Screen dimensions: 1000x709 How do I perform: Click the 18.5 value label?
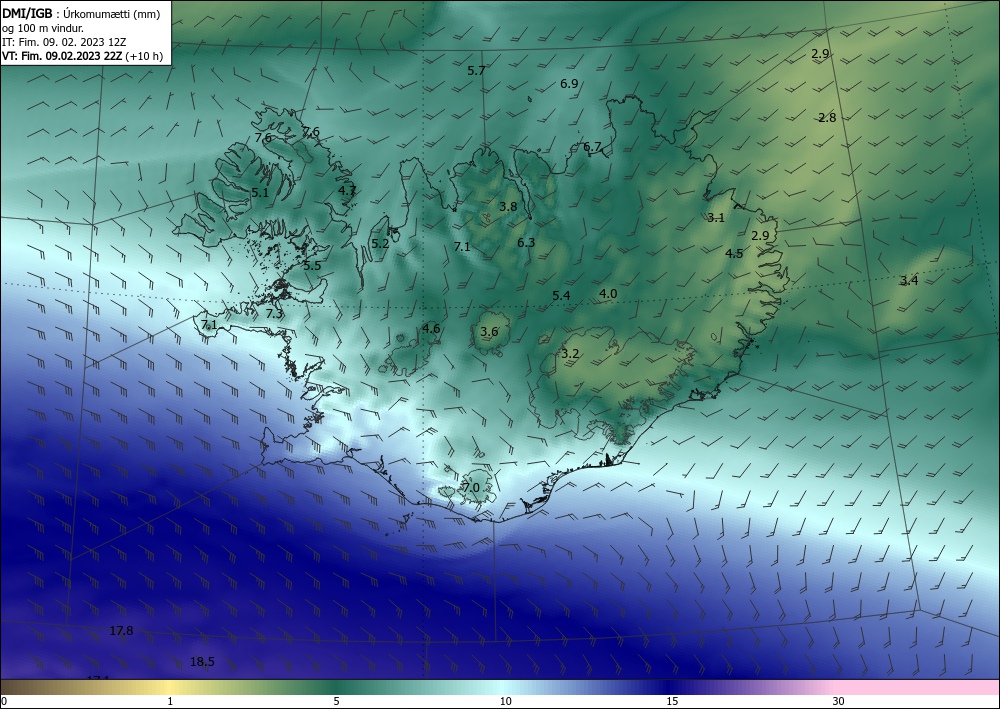[202, 662]
